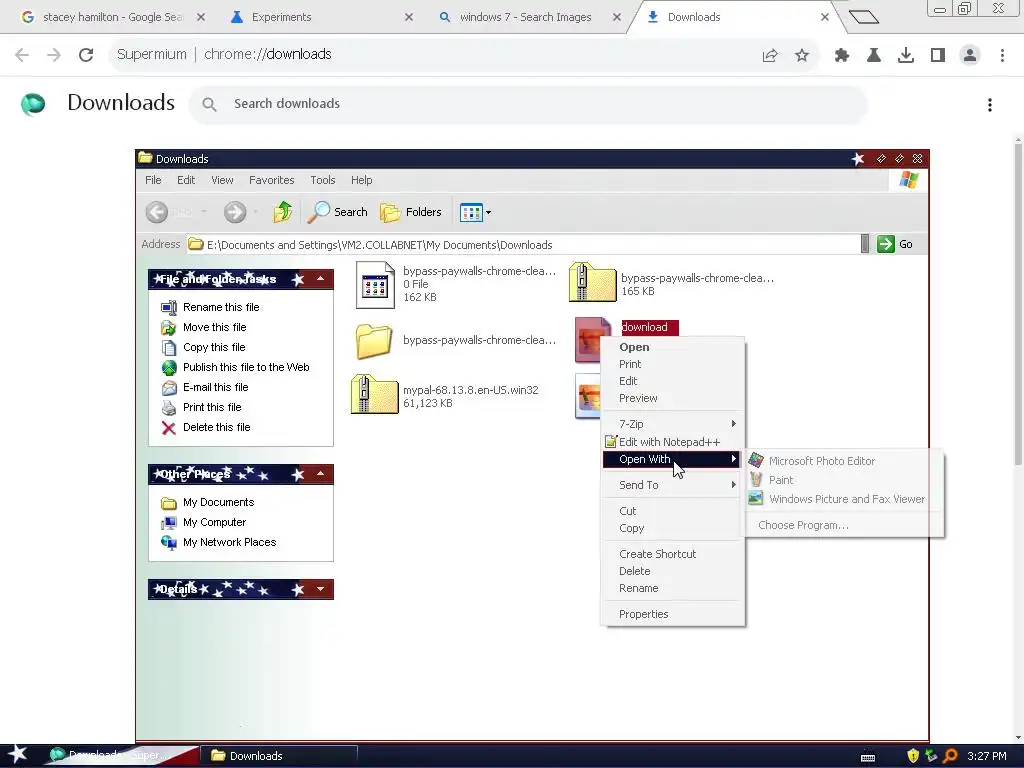Bookmark this page with the star icon
Viewport: 1024px width, 768px height.
click(802, 56)
